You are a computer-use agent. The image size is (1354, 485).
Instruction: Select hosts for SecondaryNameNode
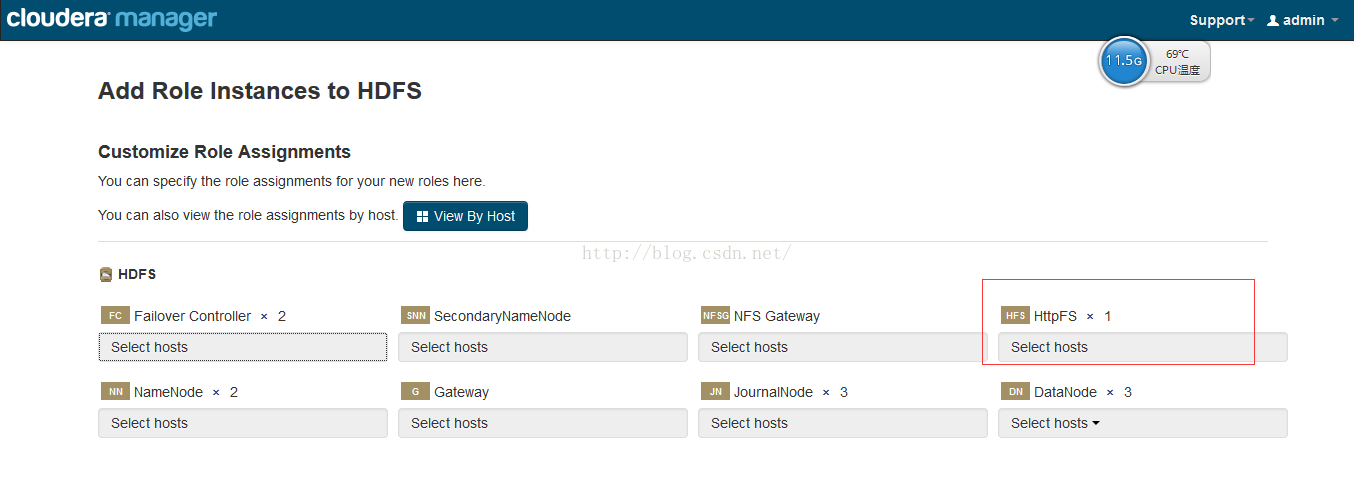[543, 347]
